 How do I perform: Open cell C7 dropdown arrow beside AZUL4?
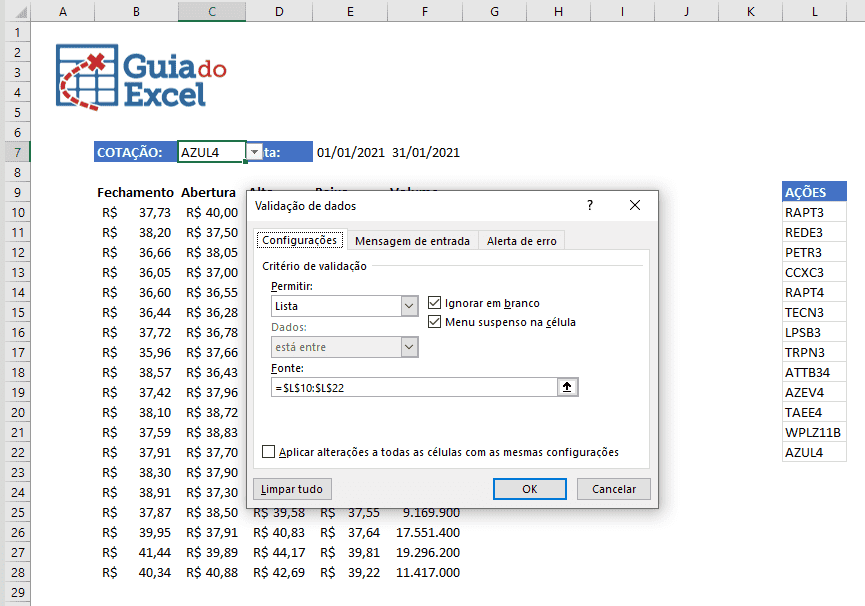tap(254, 152)
